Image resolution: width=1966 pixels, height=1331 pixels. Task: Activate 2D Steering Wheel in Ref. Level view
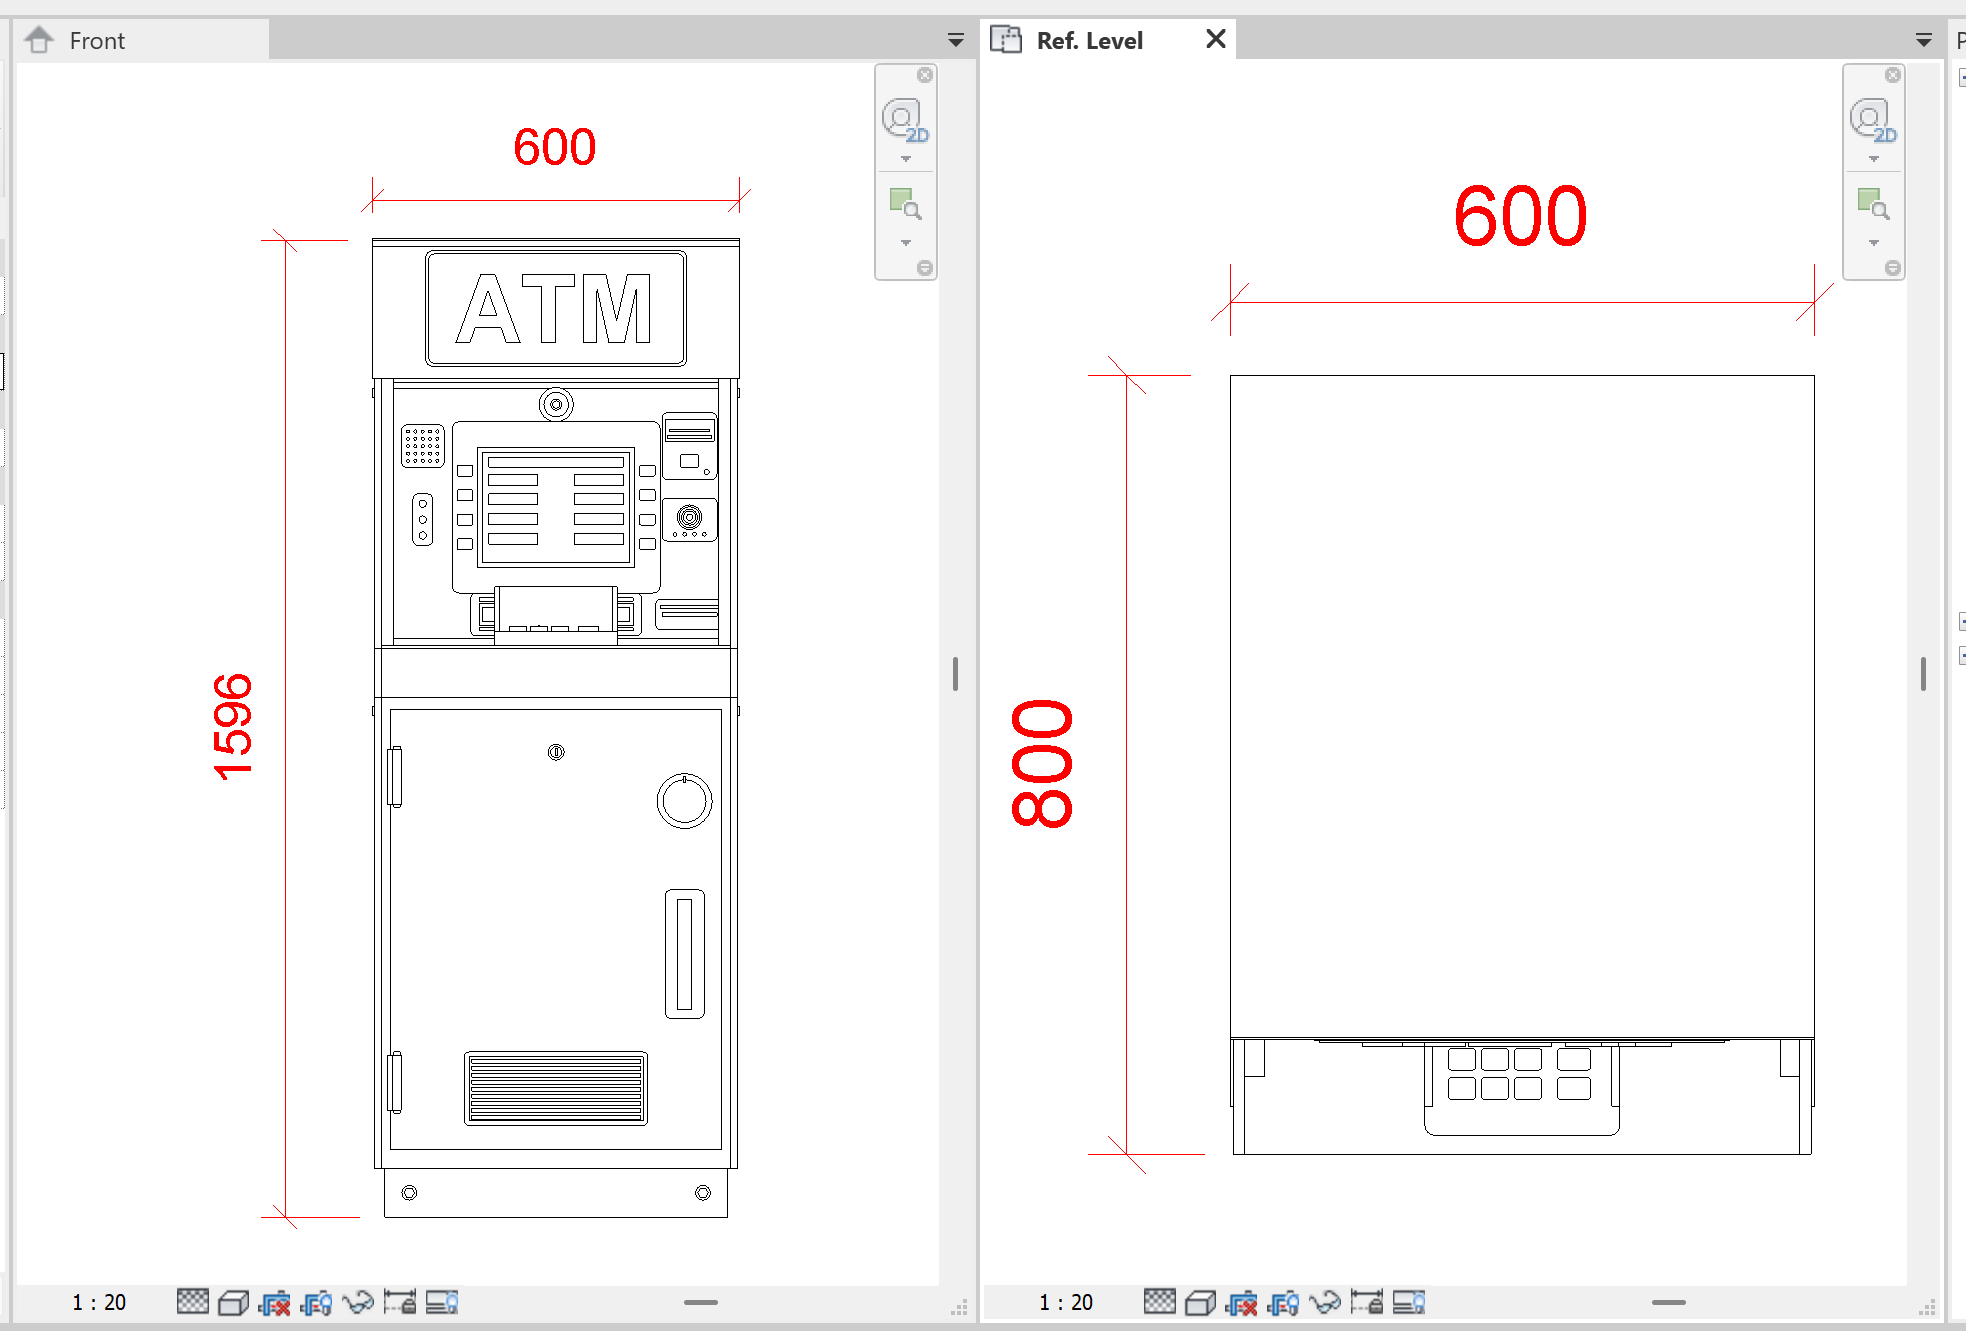pyautogui.click(x=1873, y=120)
